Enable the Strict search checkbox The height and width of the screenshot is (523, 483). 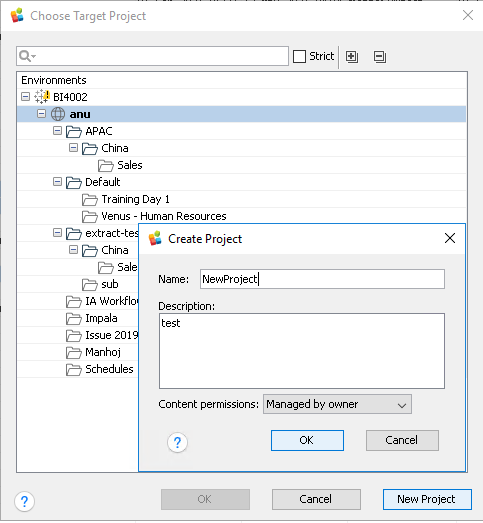point(299,56)
